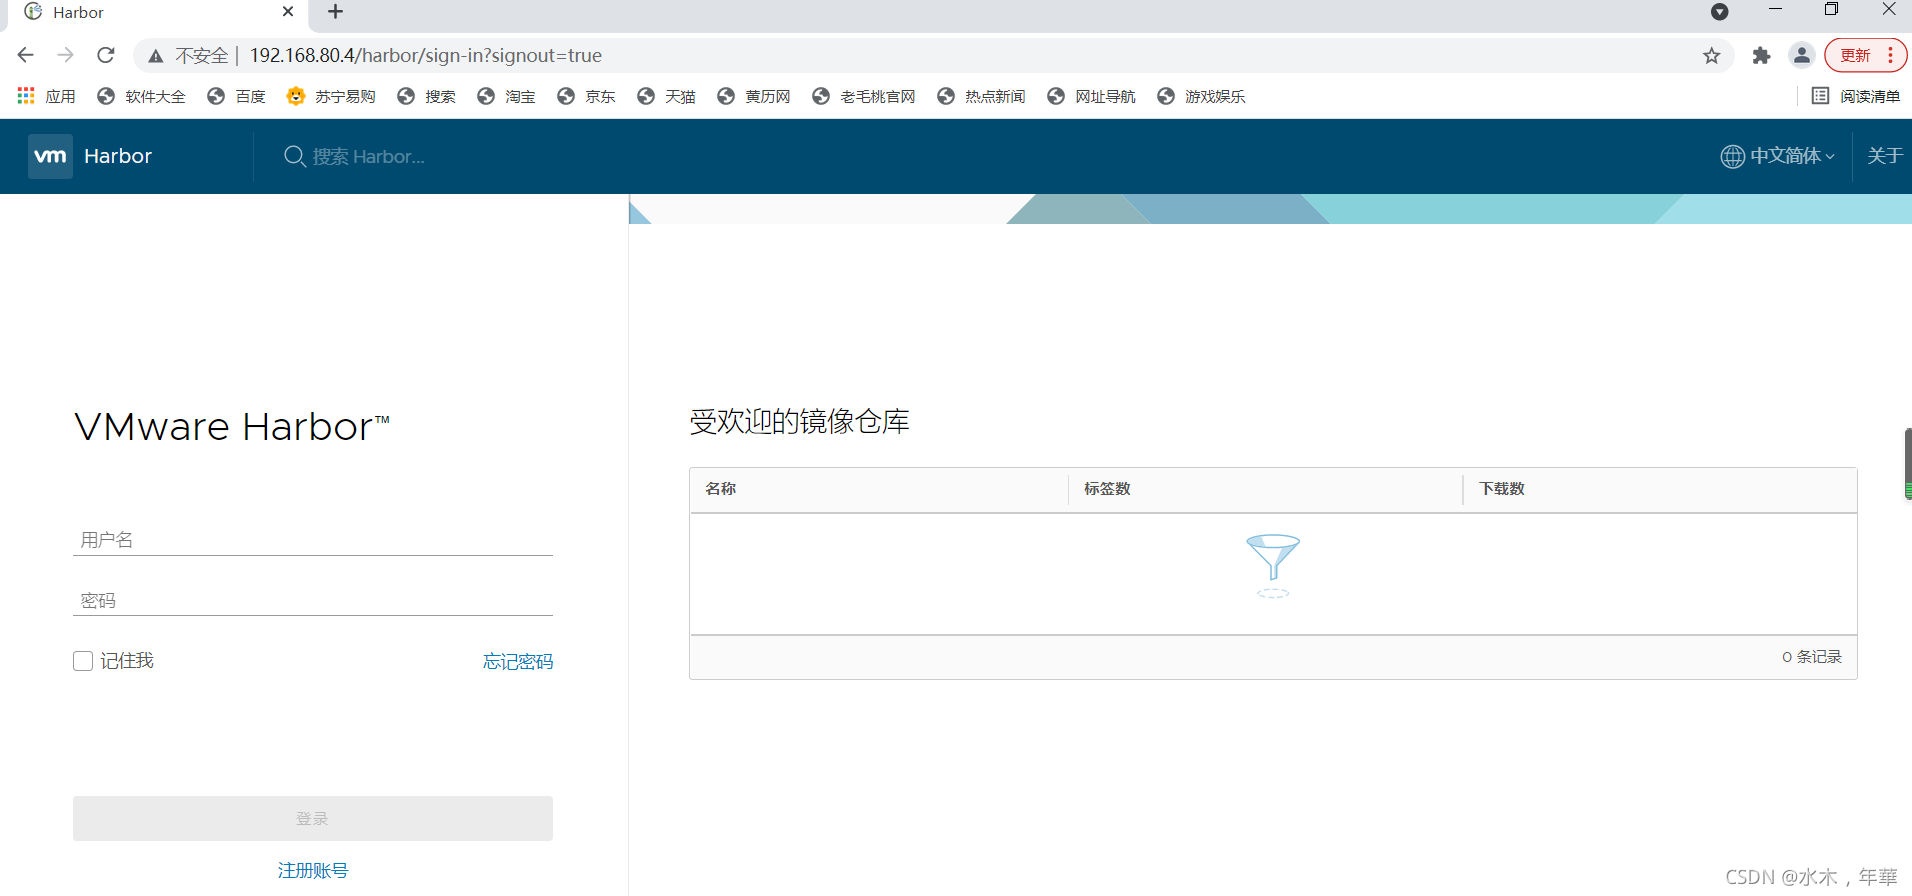
Task: Reload the page with refresh icon
Action: pyautogui.click(x=106, y=55)
